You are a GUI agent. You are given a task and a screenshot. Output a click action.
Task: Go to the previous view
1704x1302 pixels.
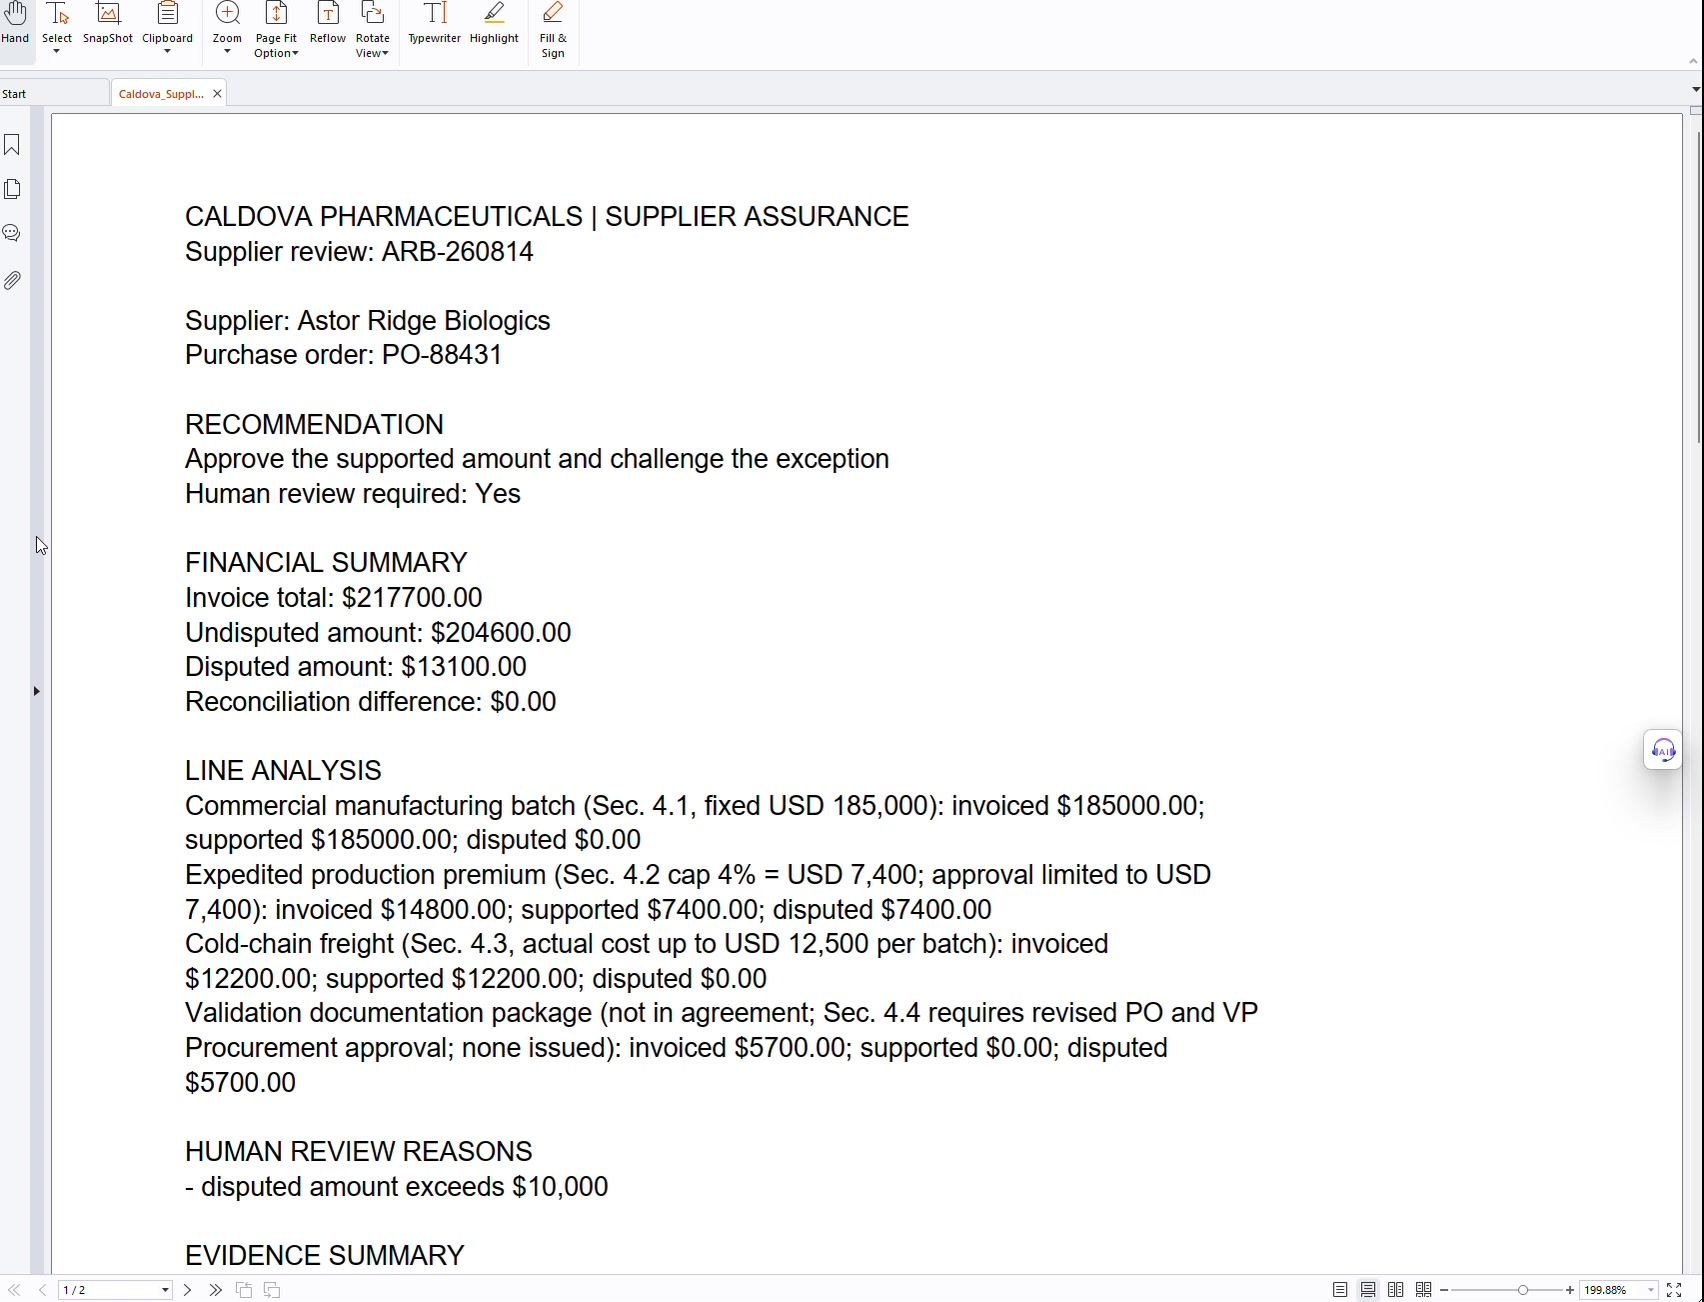[x=244, y=1290]
